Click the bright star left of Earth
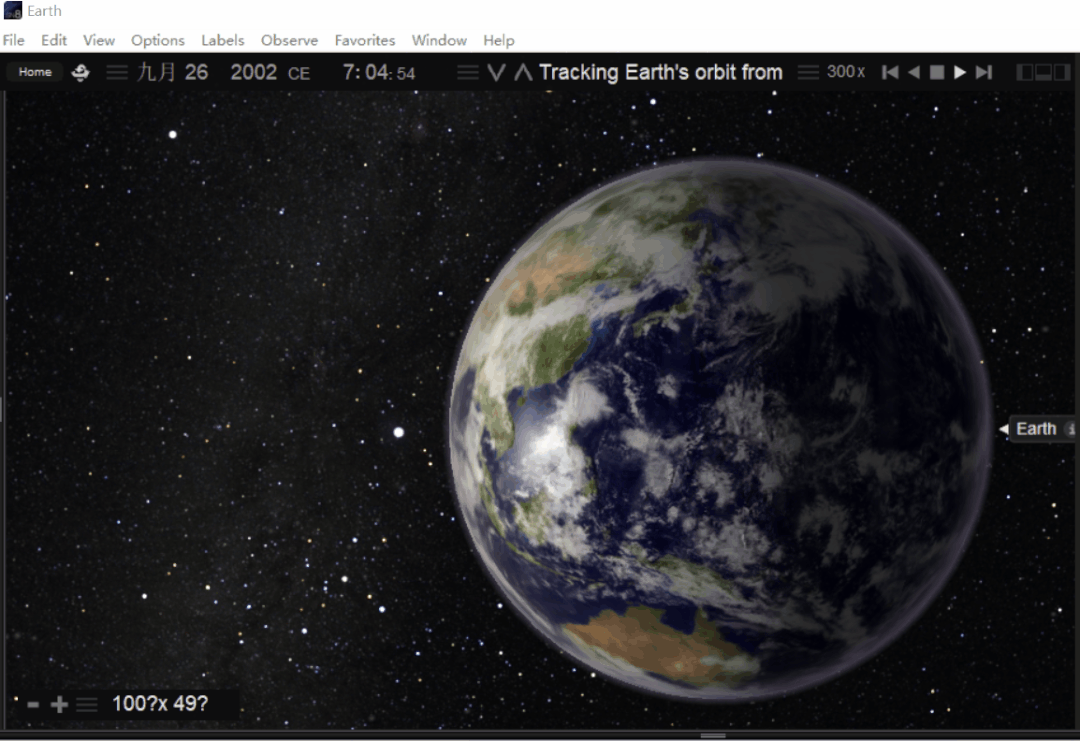This screenshot has height=741, width=1080. click(x=398, y=432)
